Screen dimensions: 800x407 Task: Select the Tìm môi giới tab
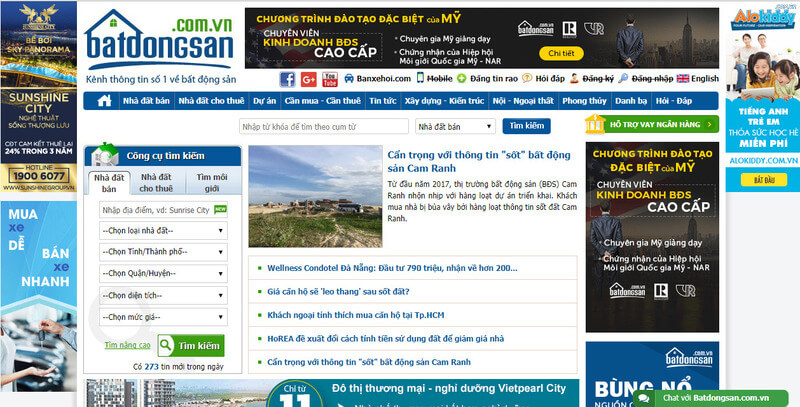coord(211,182)
